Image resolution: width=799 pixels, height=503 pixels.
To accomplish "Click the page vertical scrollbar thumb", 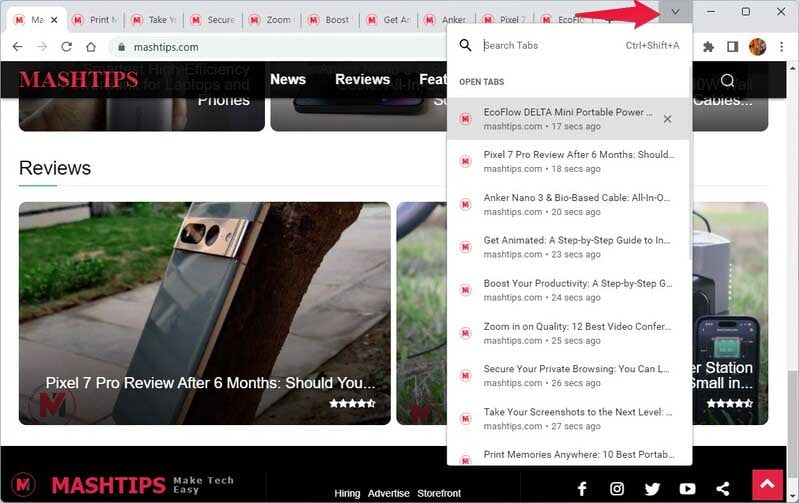I will (792, 426).
